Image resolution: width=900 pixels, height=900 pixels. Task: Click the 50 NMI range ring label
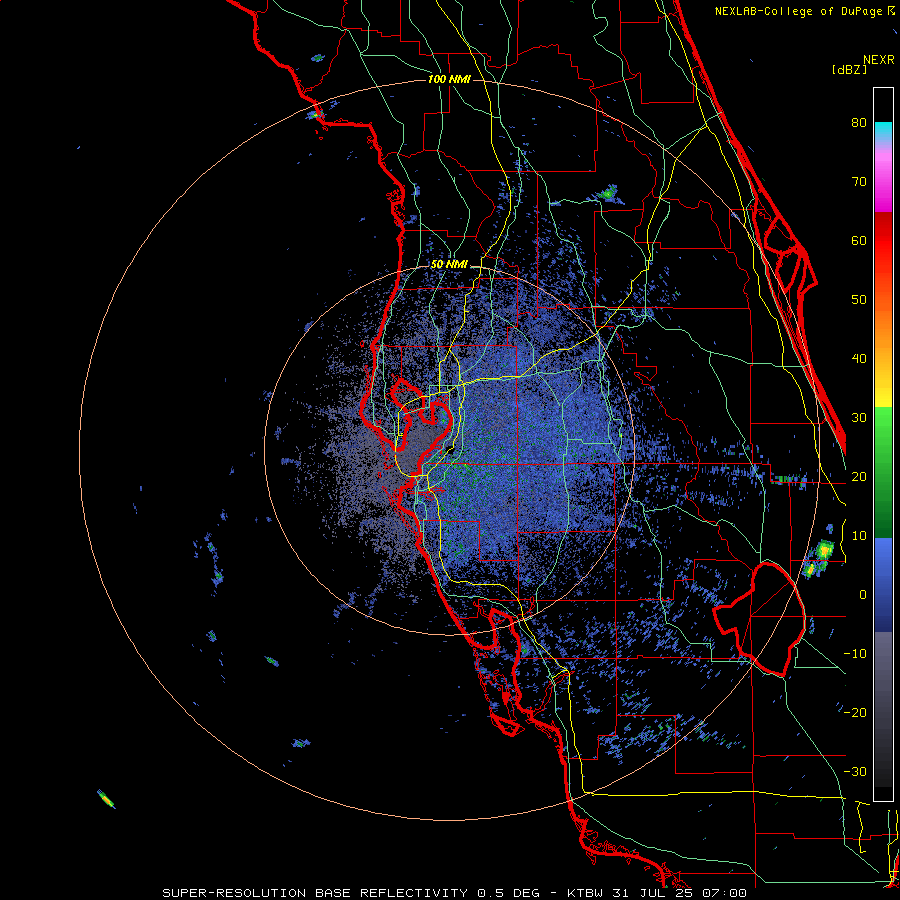[449, 265]
